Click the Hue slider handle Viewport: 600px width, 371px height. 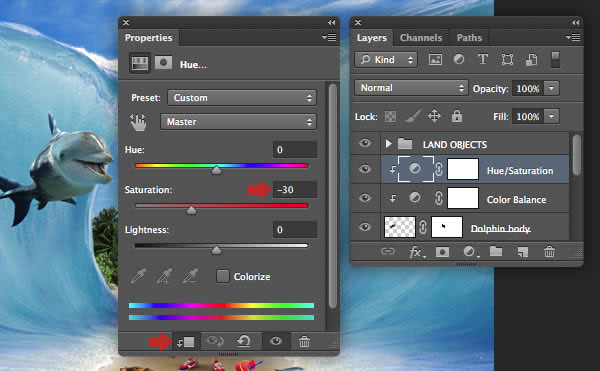(217, 170)
